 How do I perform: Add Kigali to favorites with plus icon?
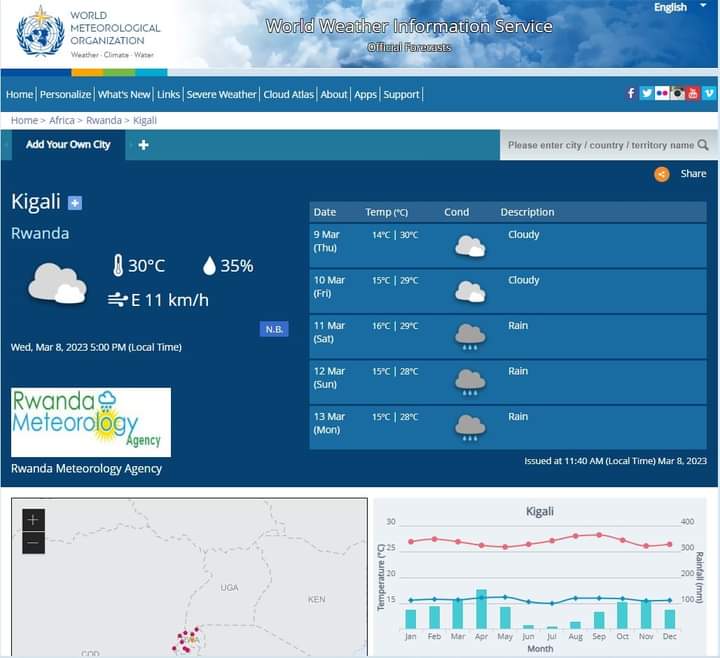75,203
